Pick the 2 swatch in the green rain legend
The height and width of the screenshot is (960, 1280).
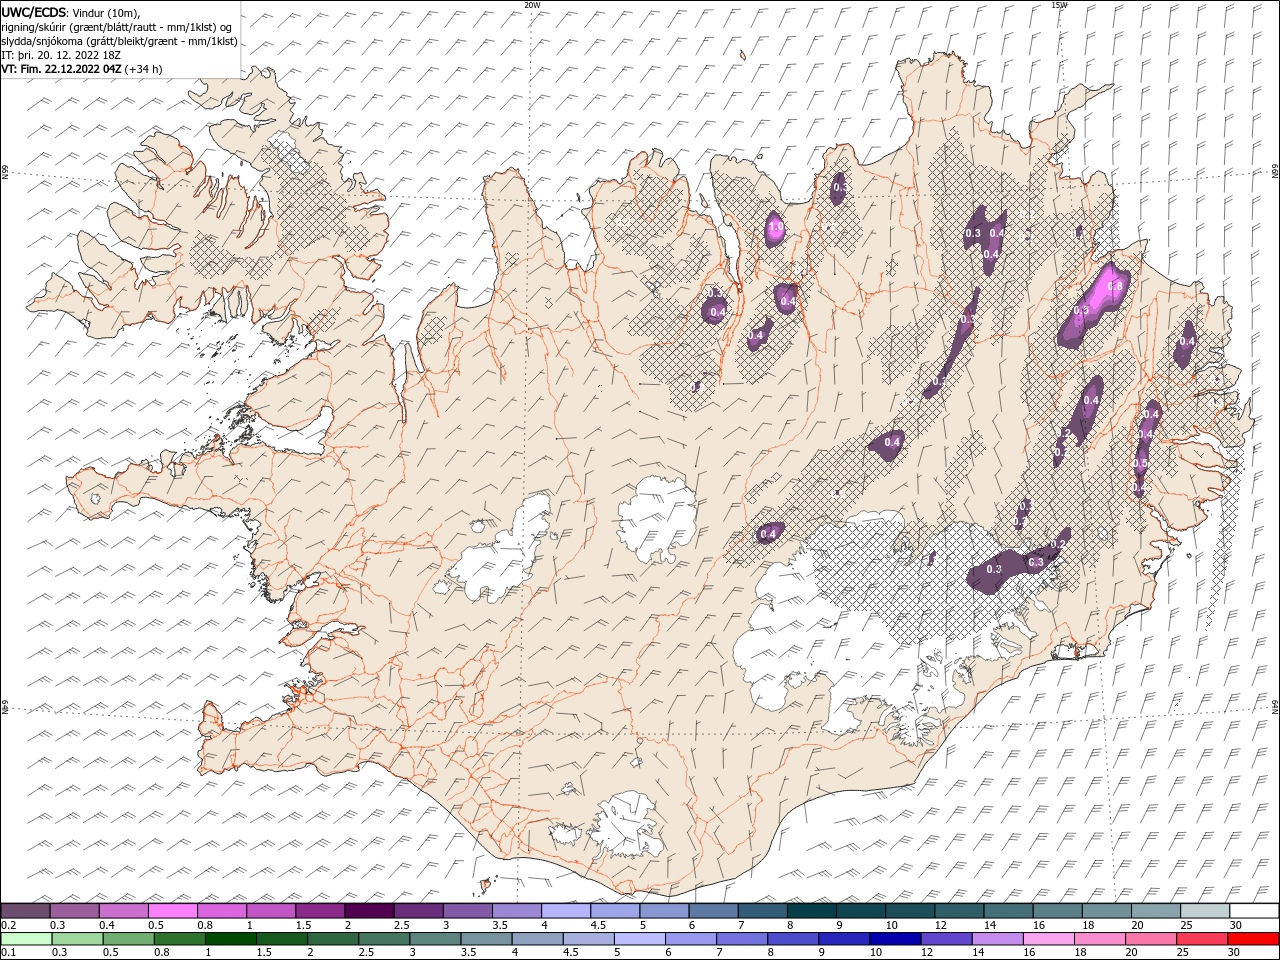click(x=332, y=939)
